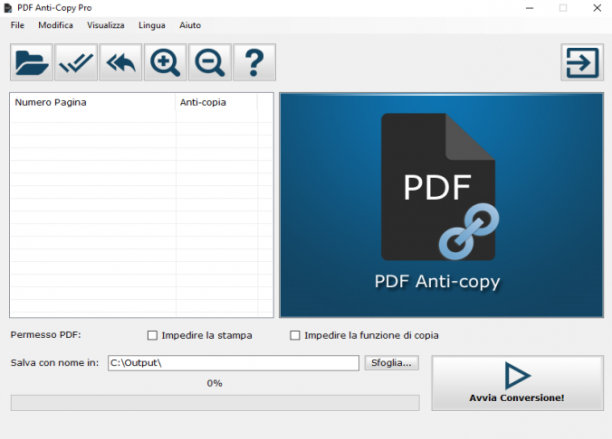The image size is (612, 439).
Task: Toggle Impedire la funzione di copia
Action: click(295, 336)
